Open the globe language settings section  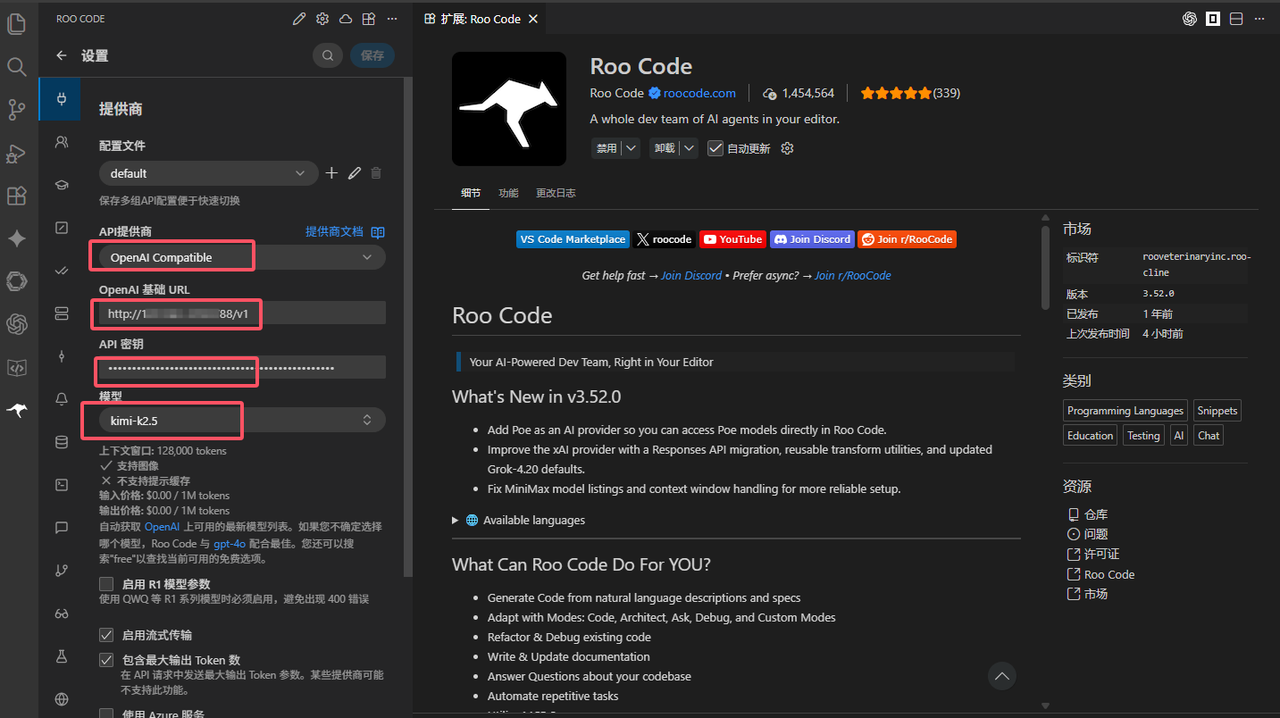pyautogui.click(x=61, y=699)
